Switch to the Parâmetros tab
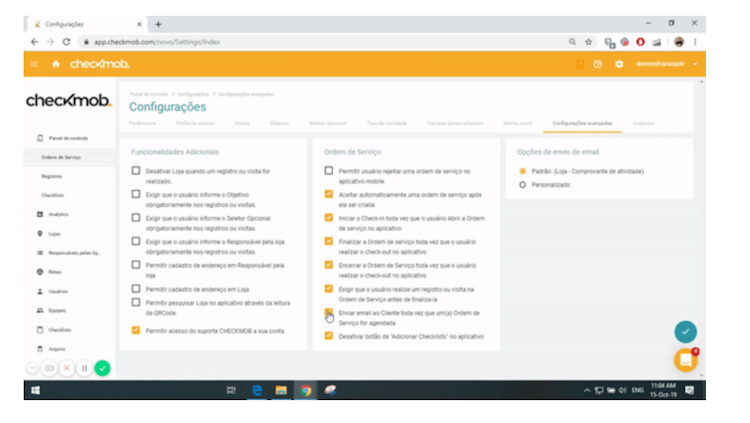 click(143, 123)
